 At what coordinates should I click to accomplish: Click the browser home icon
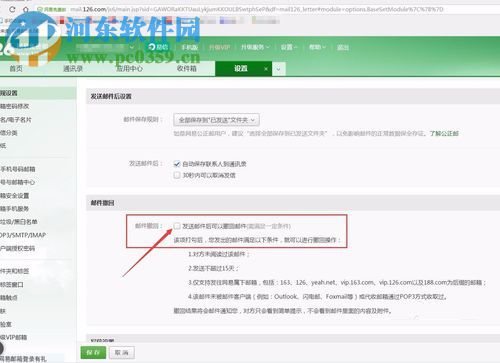point(26,9)
